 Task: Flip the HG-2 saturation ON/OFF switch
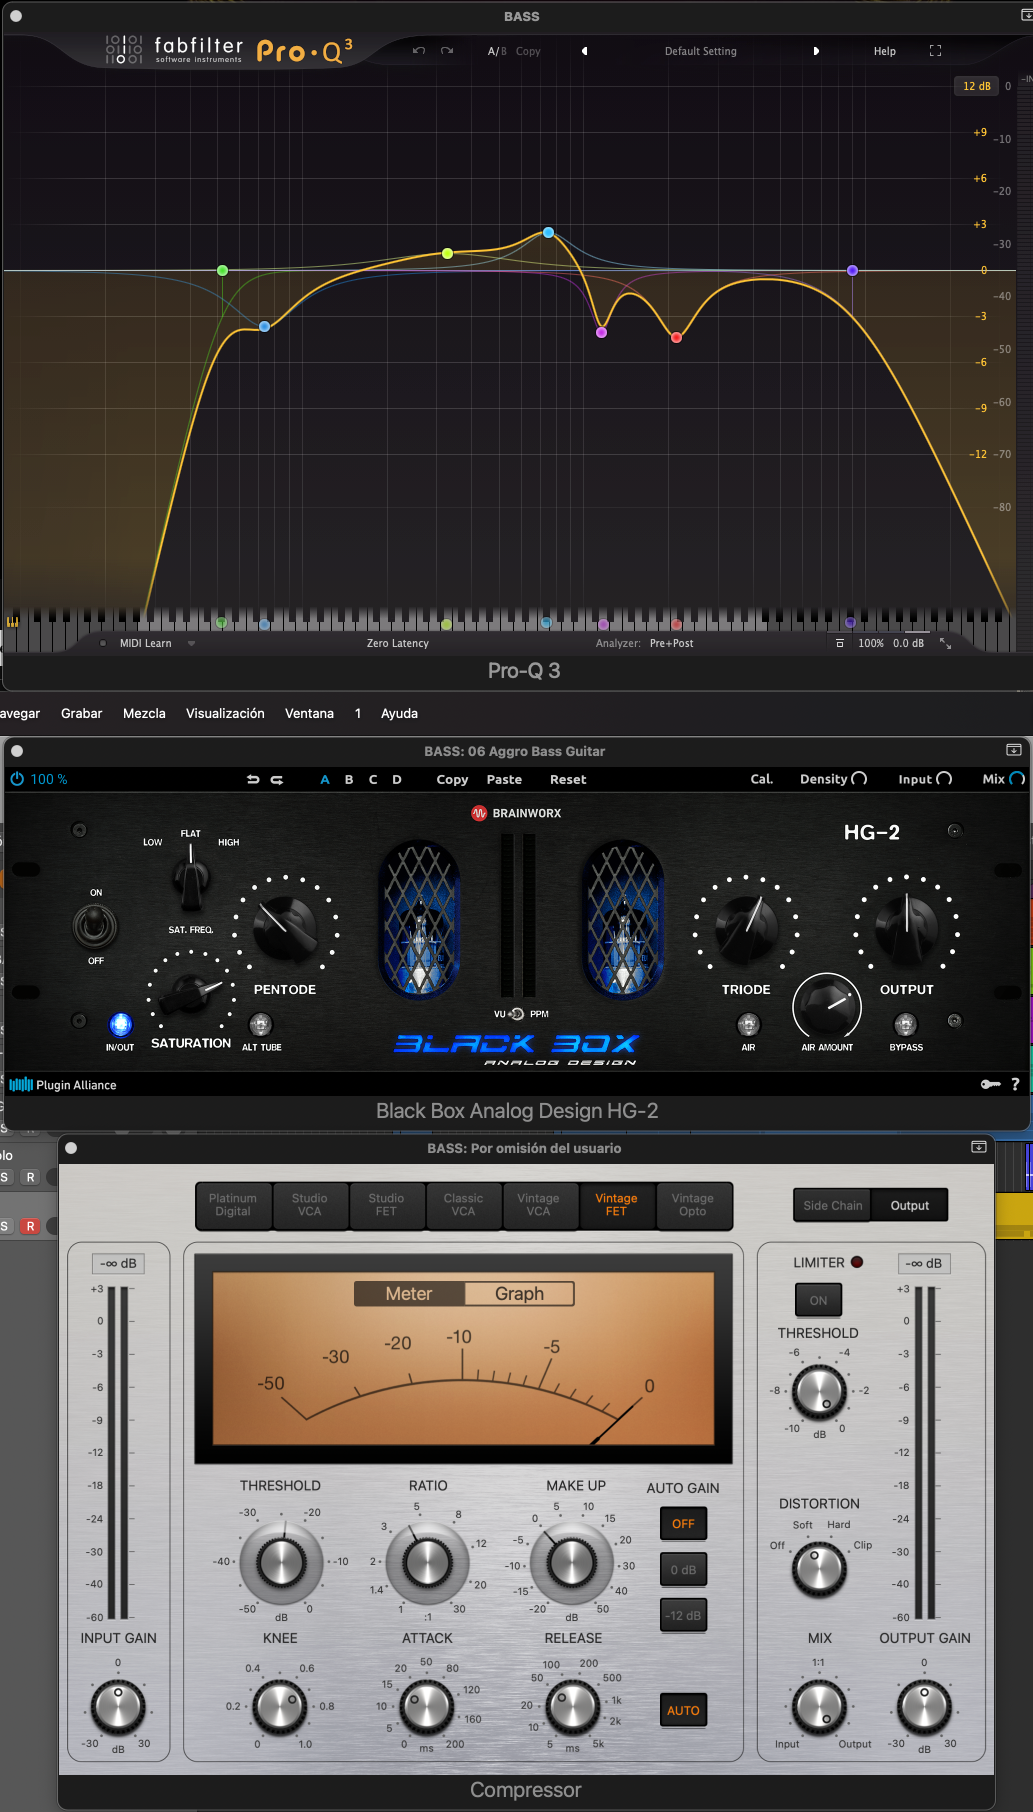pyautogui.click(x=95, y=926)
